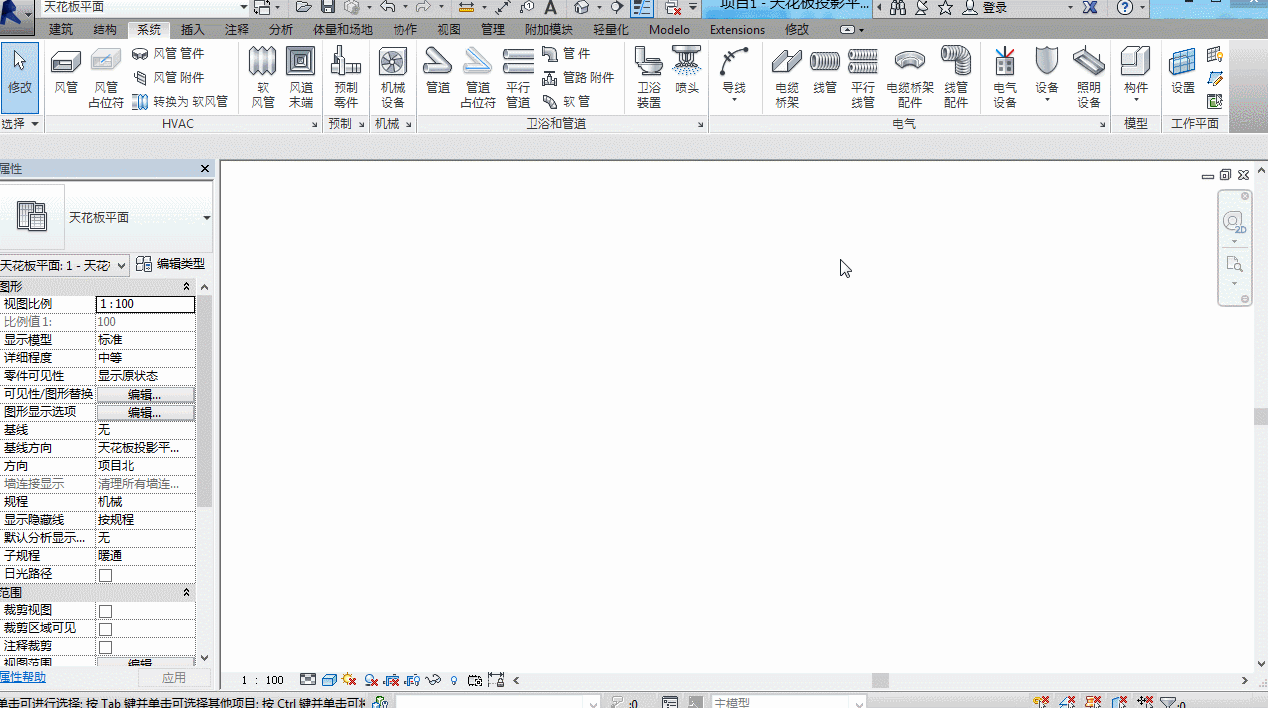
Task: Select the 风管 duct tool
Action: (x=66, y=71)
